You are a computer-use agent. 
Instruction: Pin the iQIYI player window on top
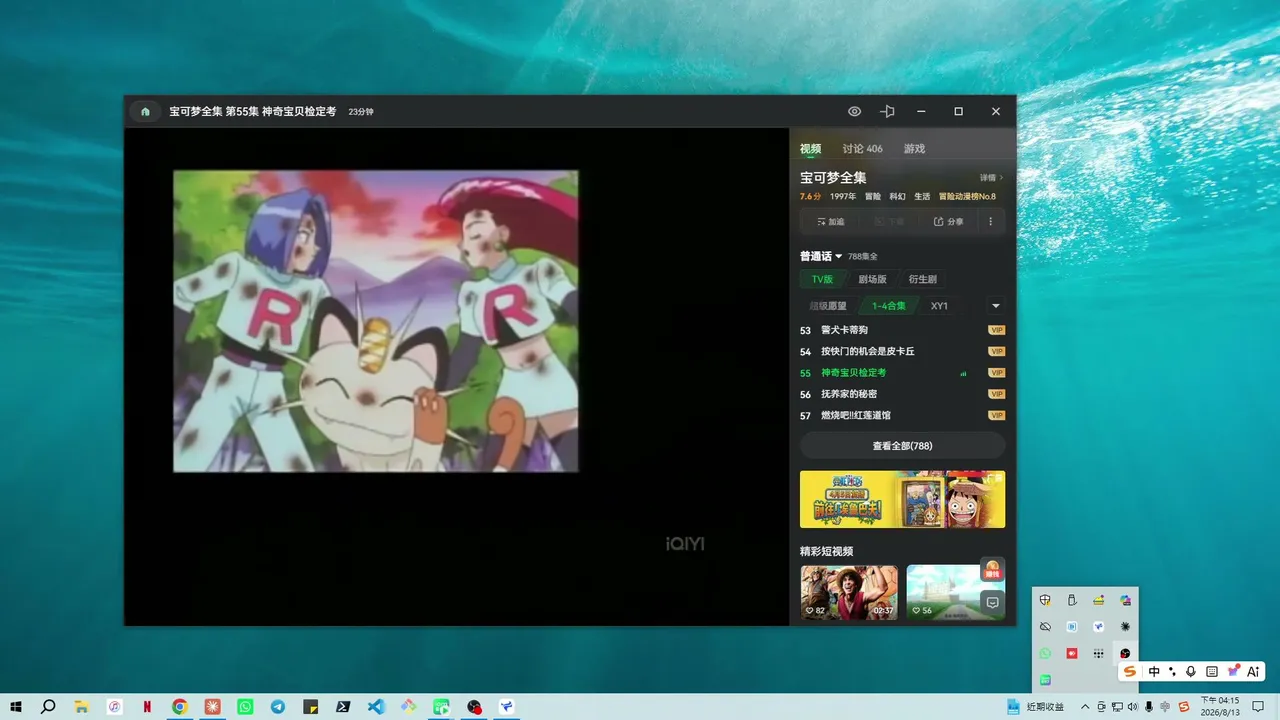click(887, 112)
